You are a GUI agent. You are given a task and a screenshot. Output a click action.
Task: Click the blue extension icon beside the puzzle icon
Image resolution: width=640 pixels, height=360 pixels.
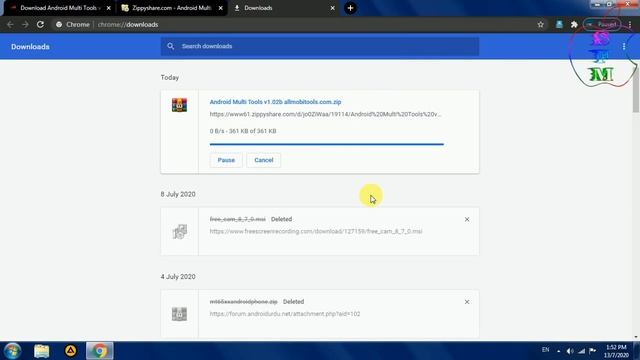pyautogui.click(x=559, y=24)
